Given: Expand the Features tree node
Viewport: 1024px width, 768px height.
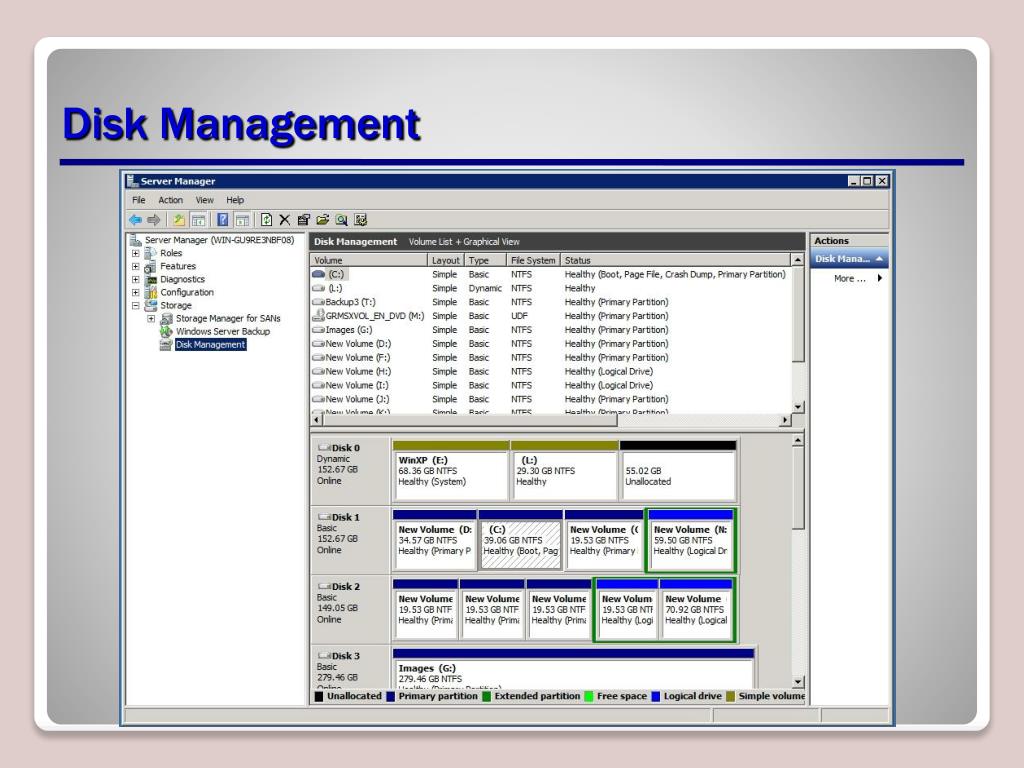Looking at the screenshot, I should coord(135,266).
